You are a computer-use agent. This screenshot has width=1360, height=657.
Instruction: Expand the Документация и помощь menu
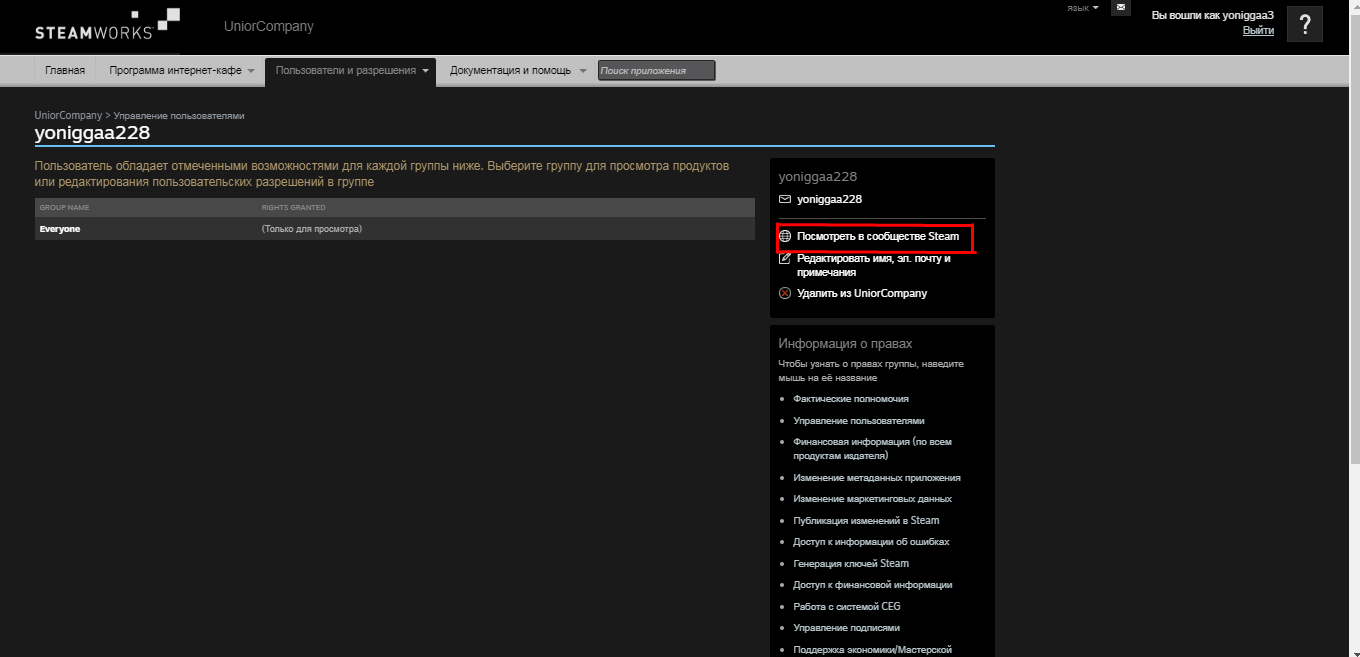(x=517, y=71)
